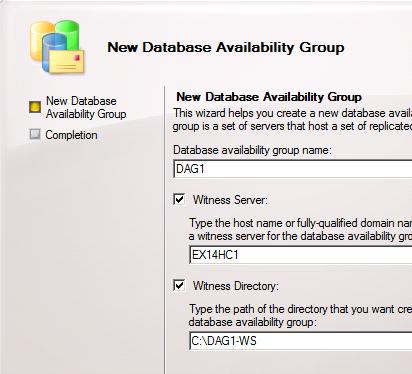Screen dimensions: 412x374
Task: Click the EX14HC1 witness server field
Action: click(x=301, y=255)
